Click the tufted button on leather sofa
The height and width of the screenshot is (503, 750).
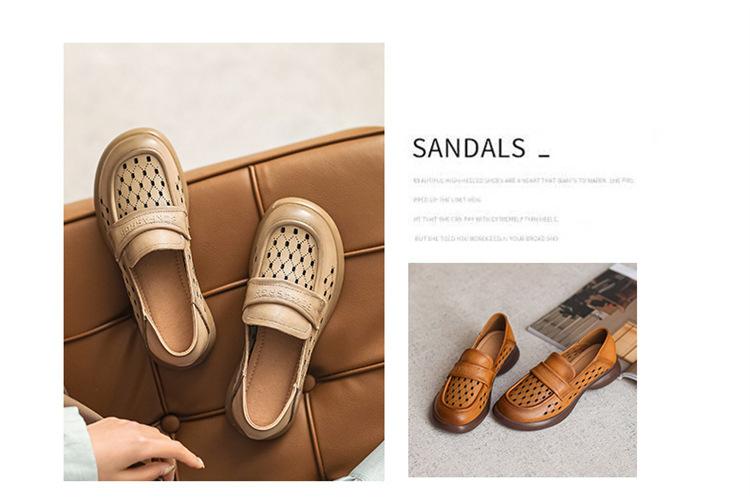170,424
